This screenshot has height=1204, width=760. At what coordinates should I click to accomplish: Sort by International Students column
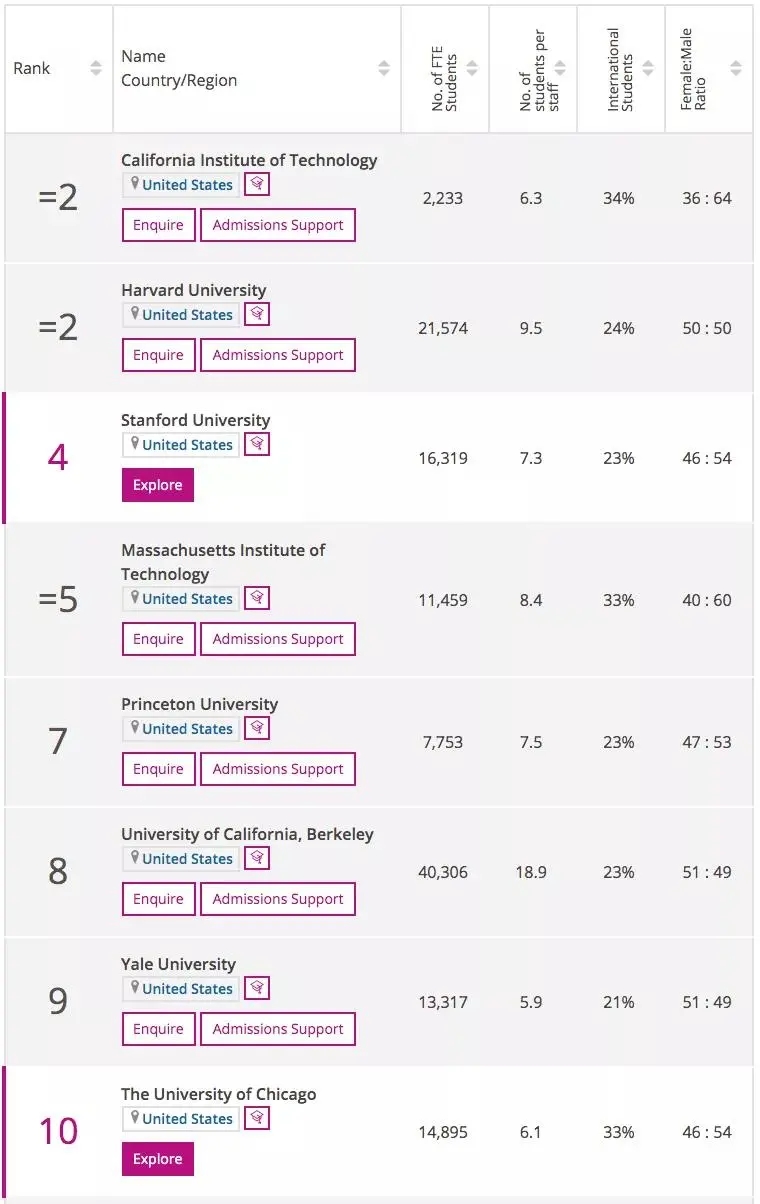point(648,69)
